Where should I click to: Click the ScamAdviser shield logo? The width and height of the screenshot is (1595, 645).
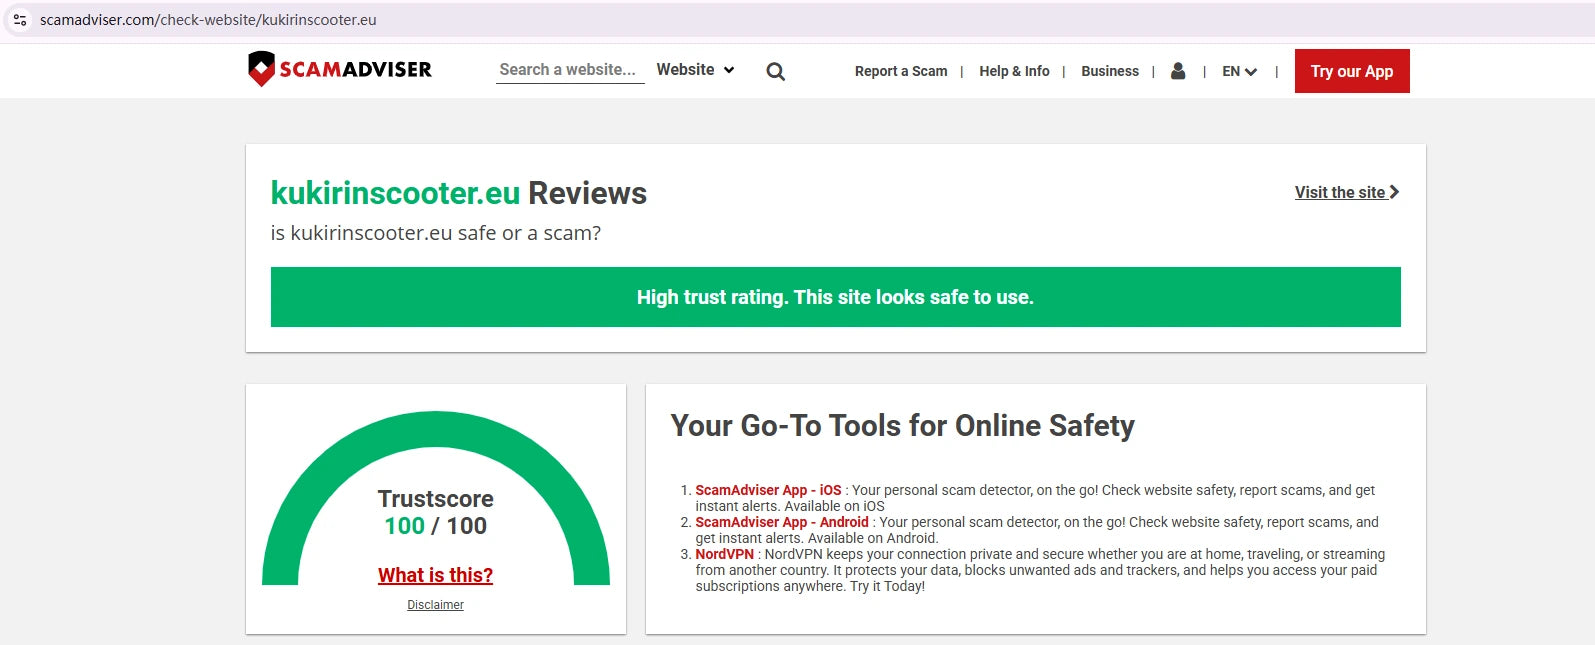[261, 69]
